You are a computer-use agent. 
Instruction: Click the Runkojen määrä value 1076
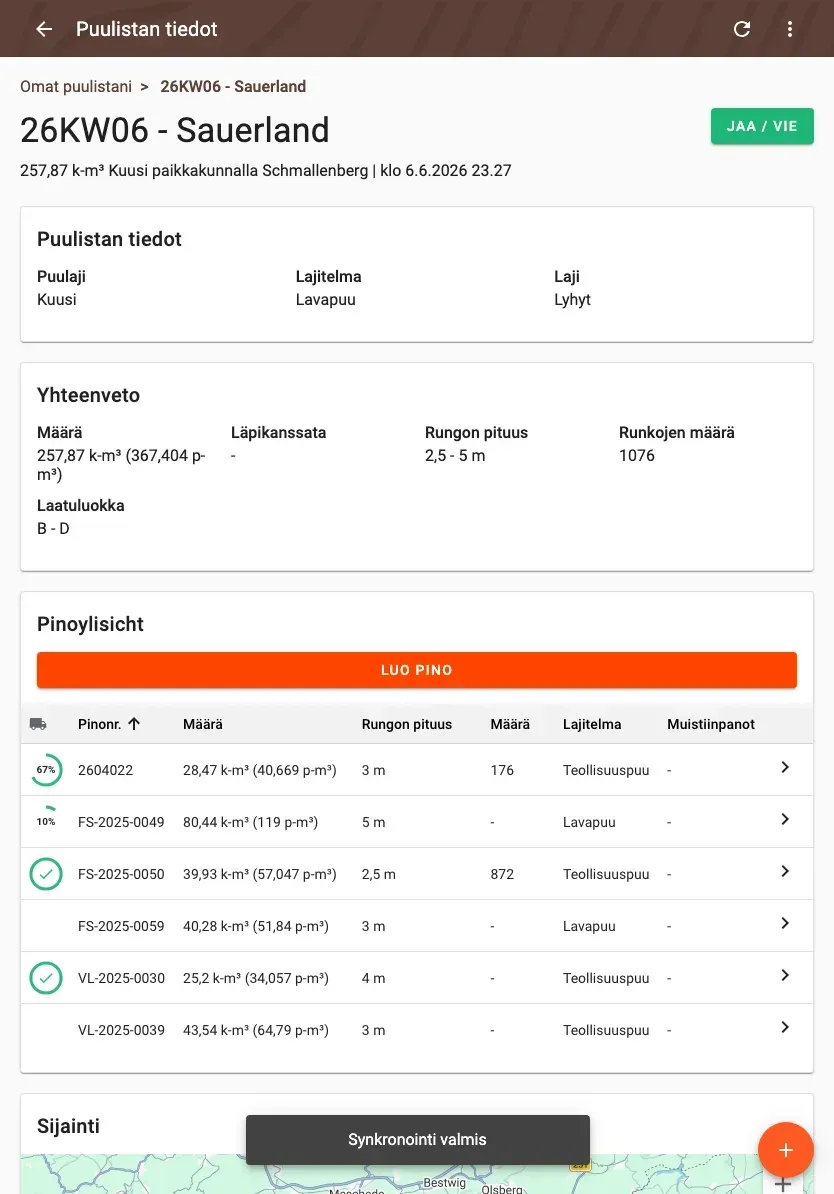click(x=637, y=455)
